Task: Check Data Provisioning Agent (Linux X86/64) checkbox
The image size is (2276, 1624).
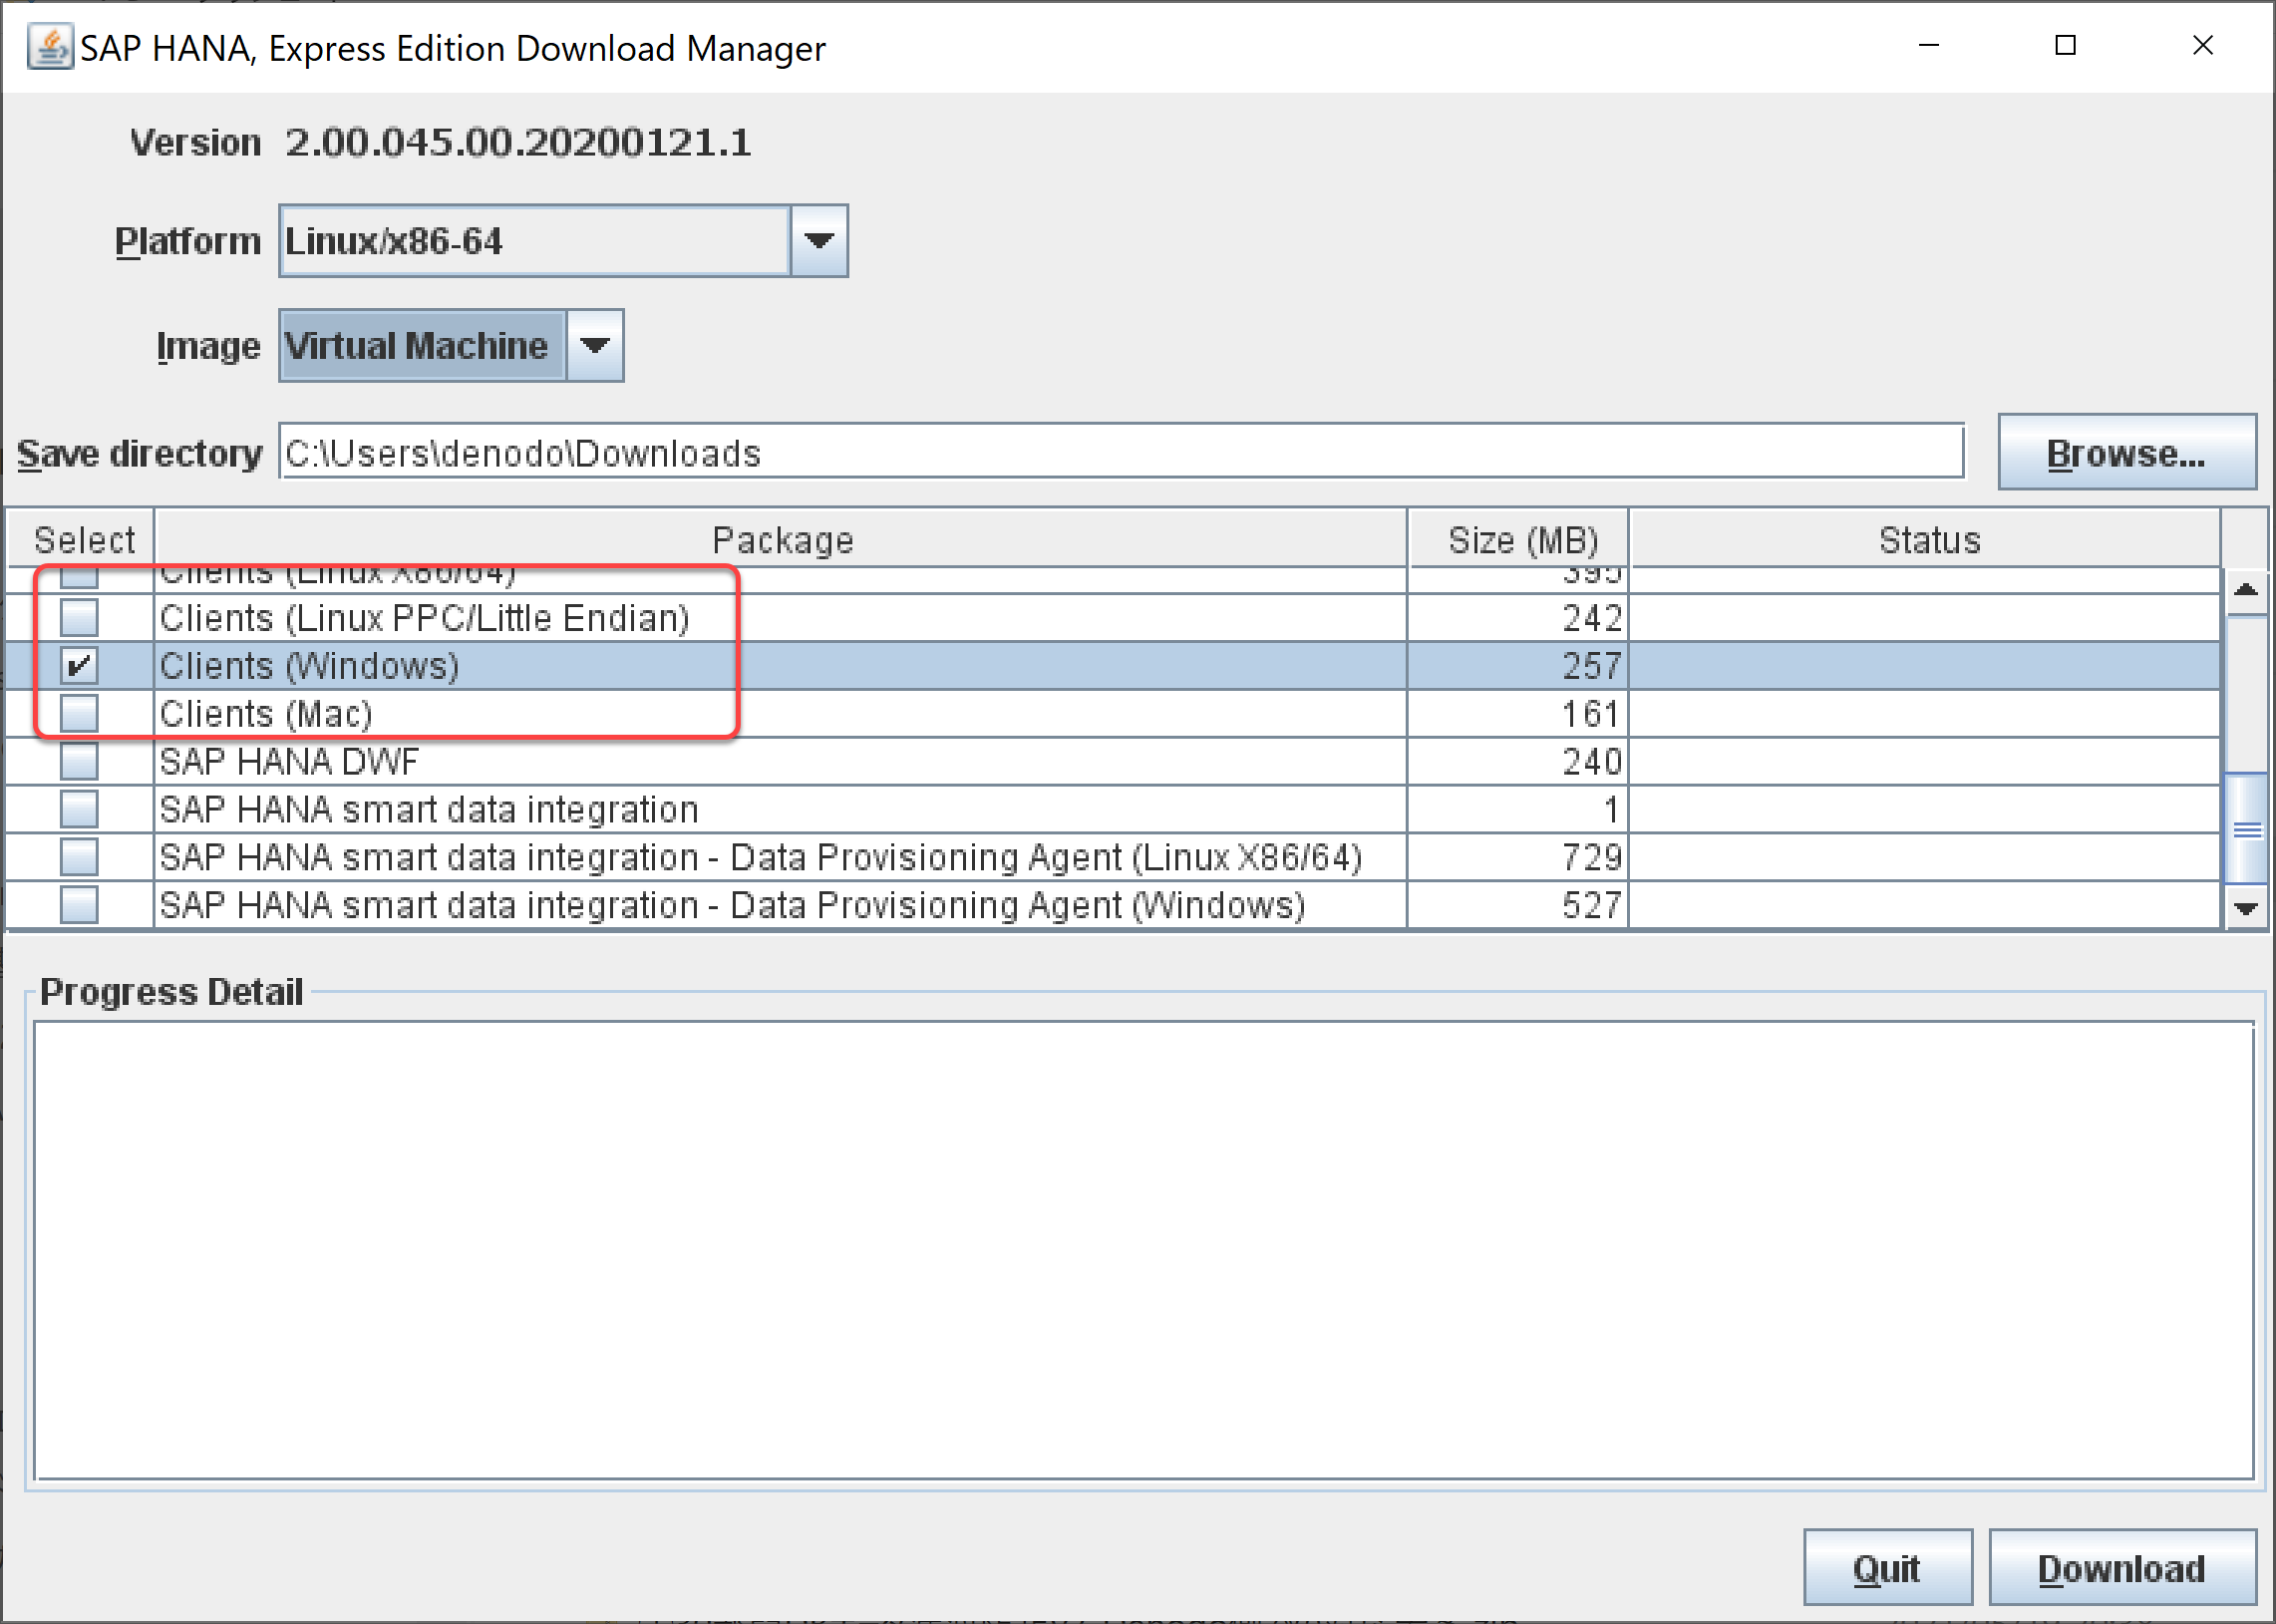Action: 79,857
